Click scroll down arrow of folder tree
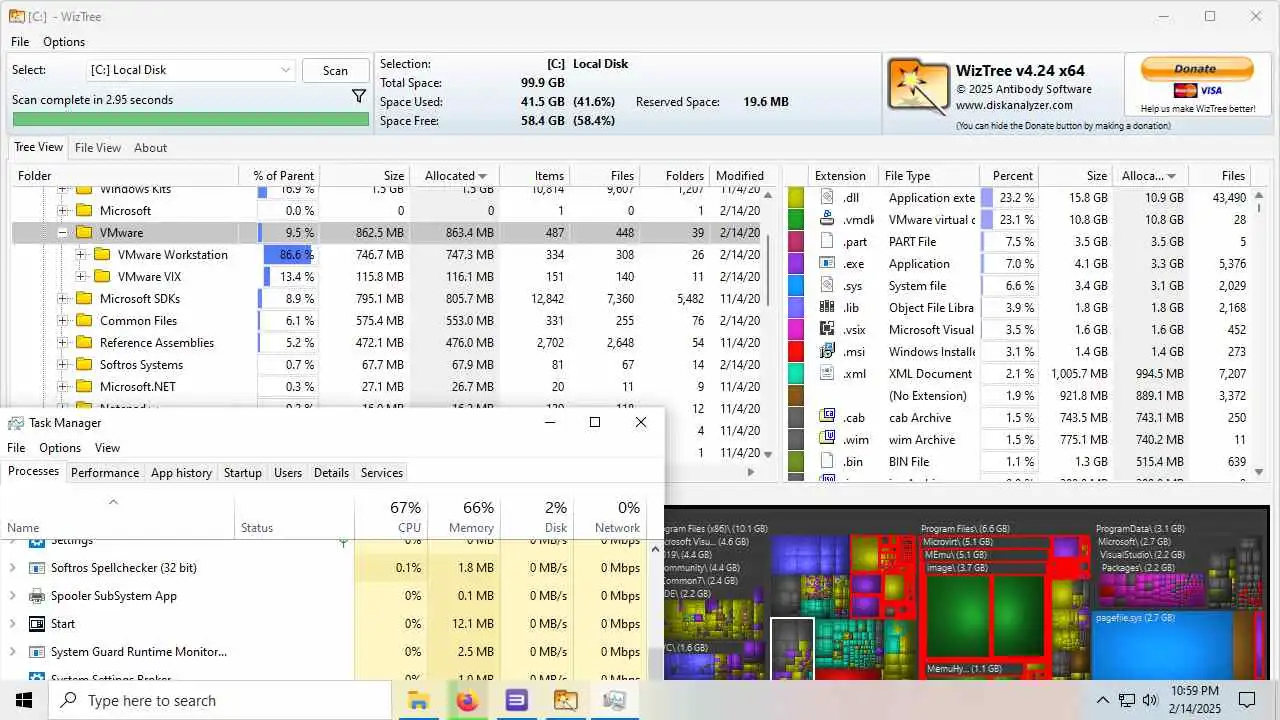Viewport: 1280px width, 720px height. [x=767, y=454]
